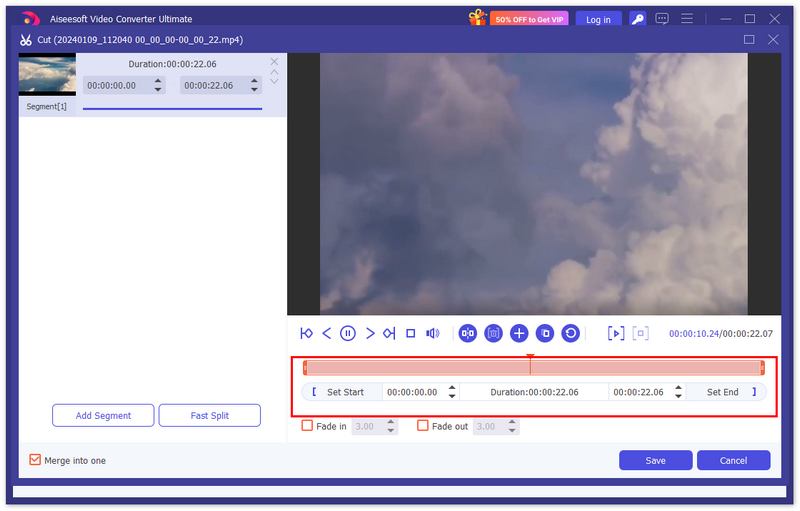Click the play segment bracket icon
This screenshot has width=800, height=511.
coord(617,334)
